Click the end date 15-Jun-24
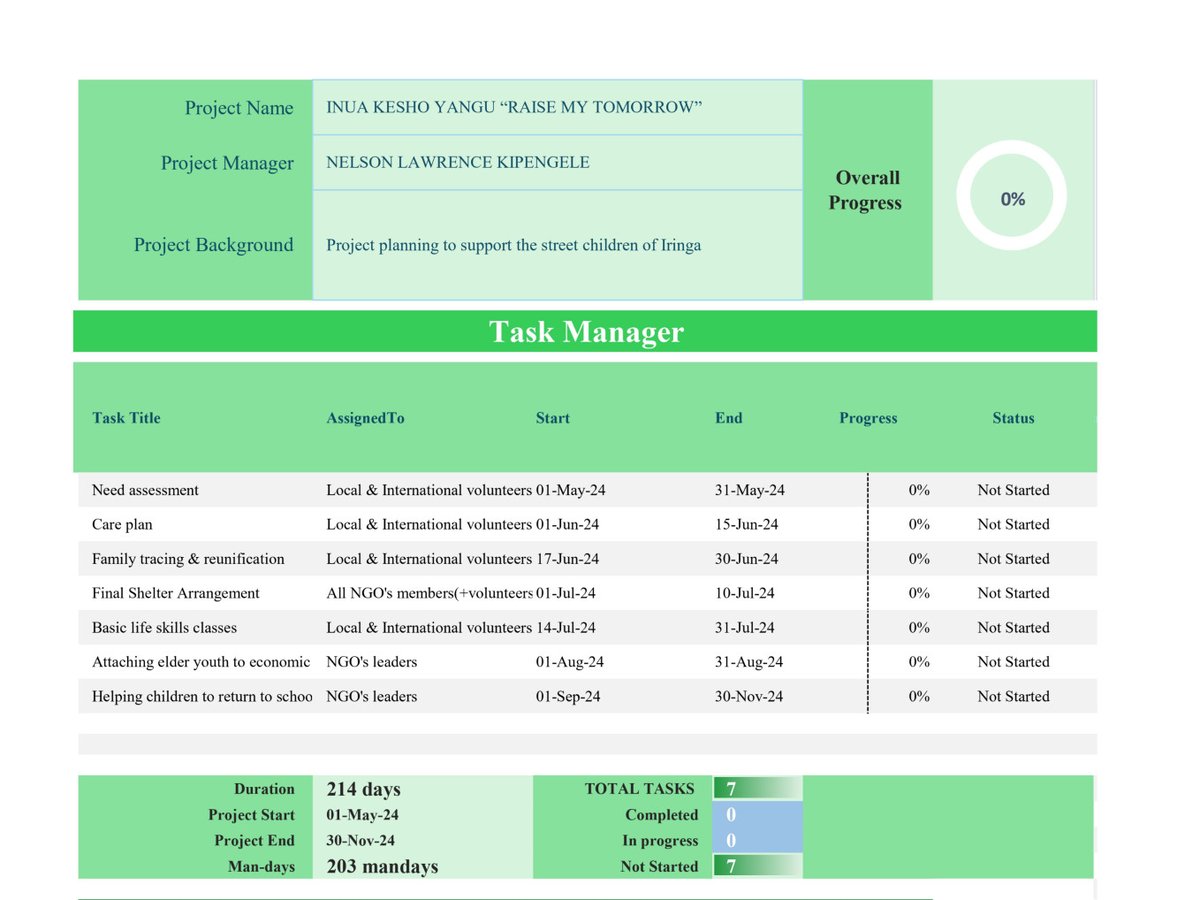This screenshot has width=1200, height=900. [746, 524]
